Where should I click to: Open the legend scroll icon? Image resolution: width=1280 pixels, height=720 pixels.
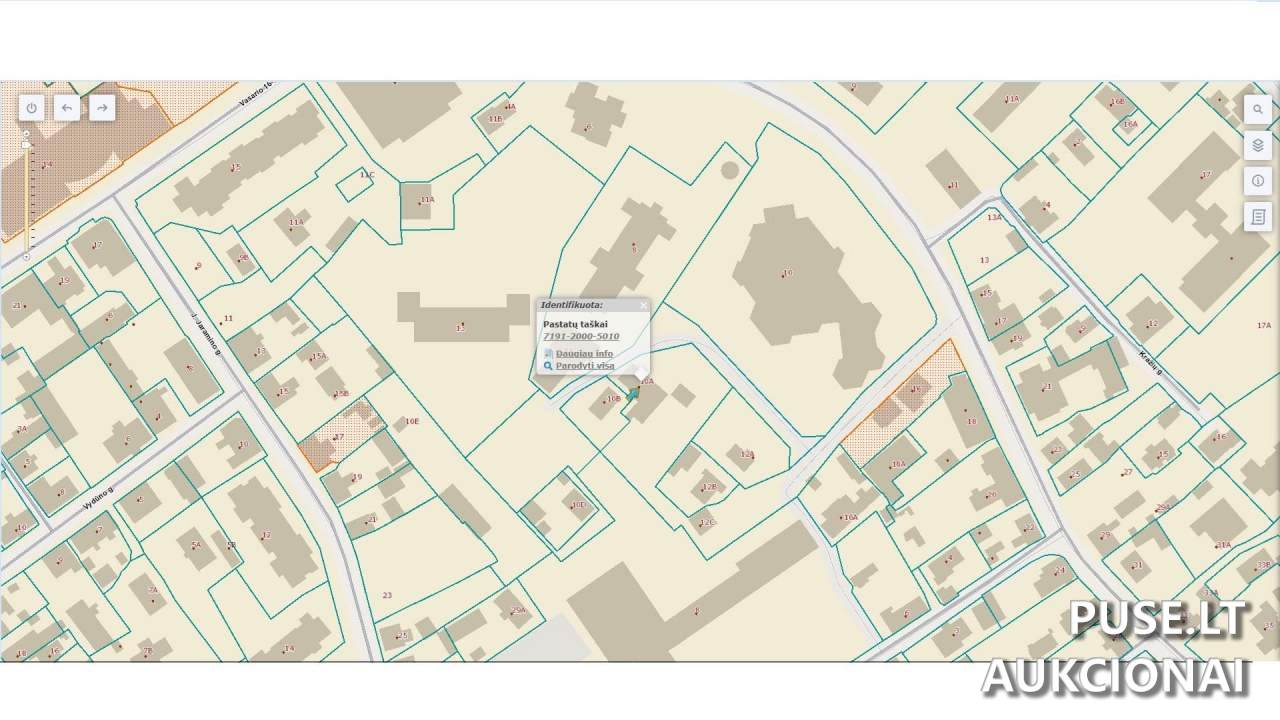[1257, 217]
